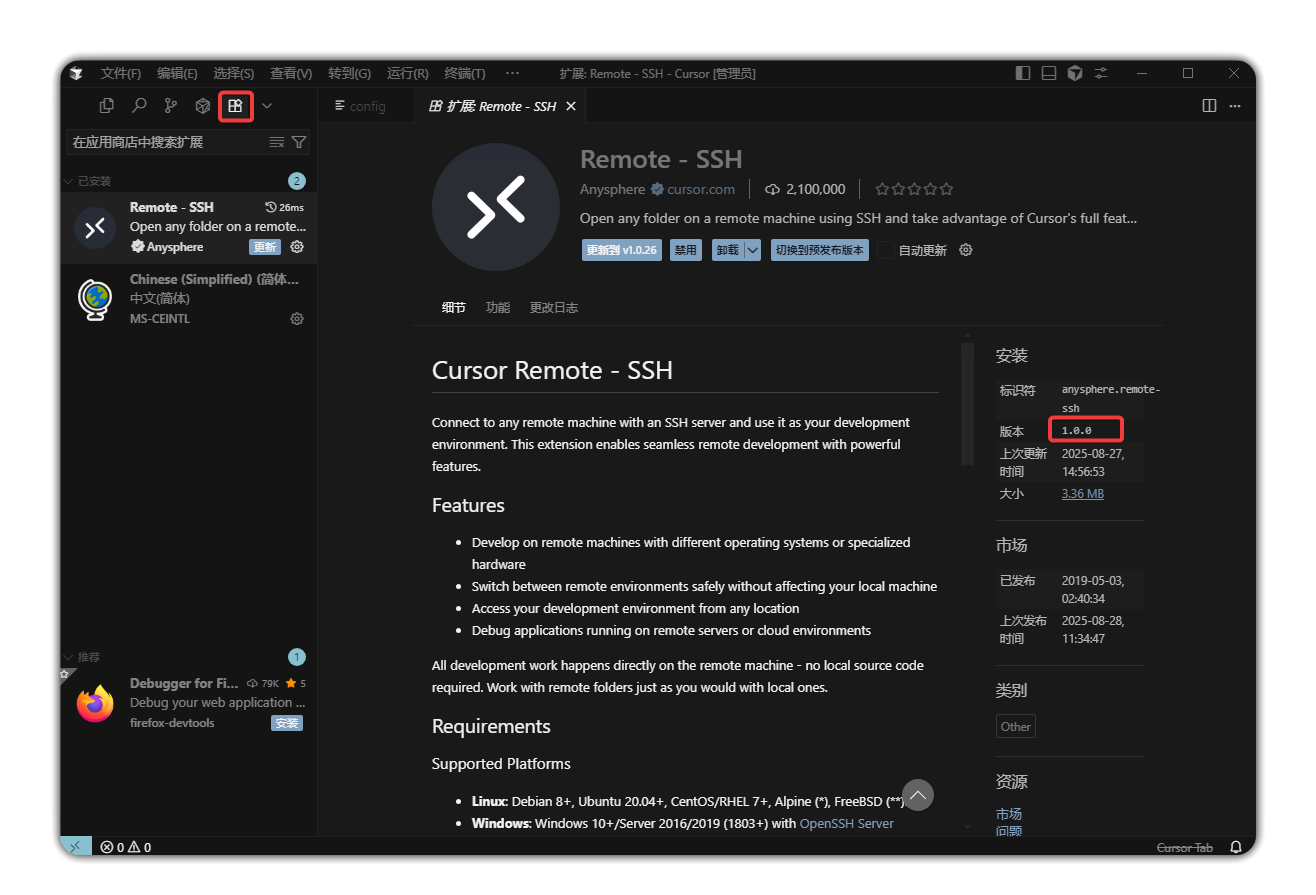1316x895 pixels.
Task: Enable the 自动更新 auto update checkbox
Action: [x=886, y=250]
